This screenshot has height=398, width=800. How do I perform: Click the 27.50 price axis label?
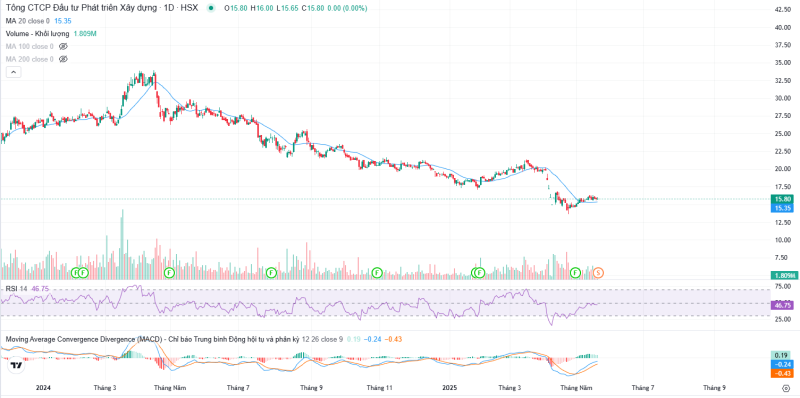pos(782,116)
